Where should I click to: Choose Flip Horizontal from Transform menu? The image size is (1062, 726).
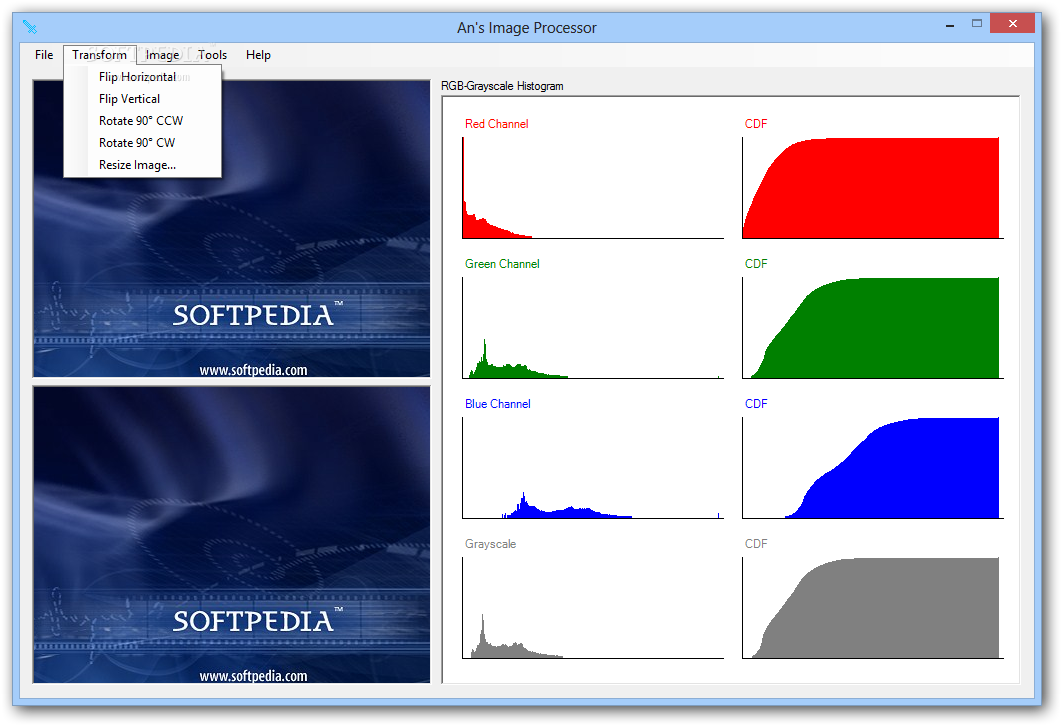[x=143, y=77]
